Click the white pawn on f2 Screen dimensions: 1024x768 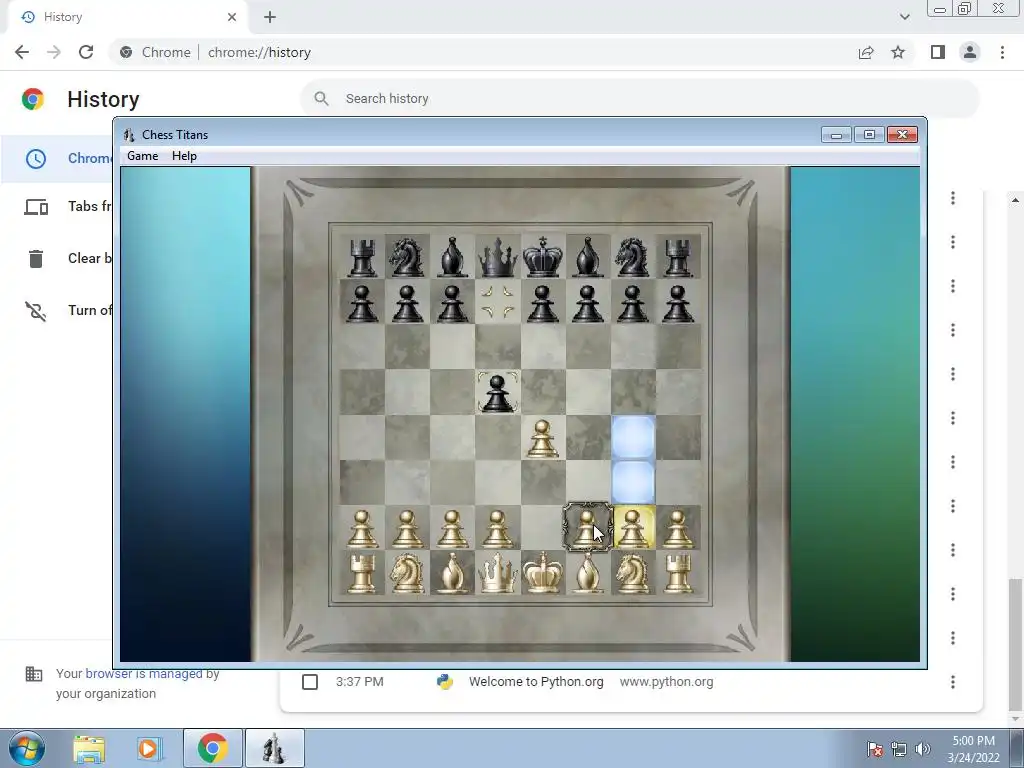tap(587, 528)
